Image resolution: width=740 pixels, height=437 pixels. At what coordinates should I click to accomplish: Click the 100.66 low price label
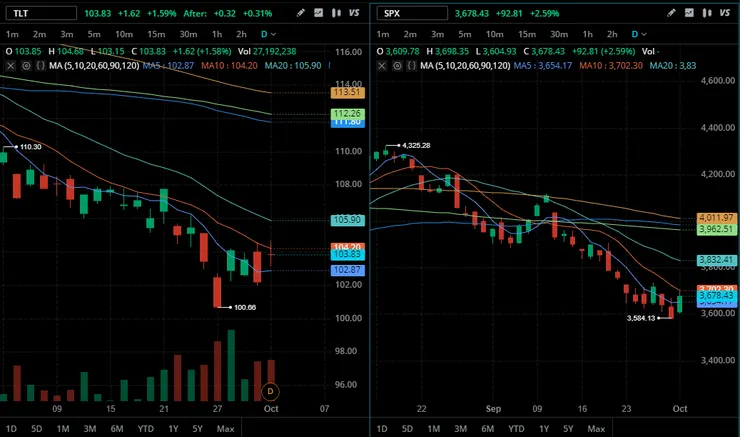point(245,307)
